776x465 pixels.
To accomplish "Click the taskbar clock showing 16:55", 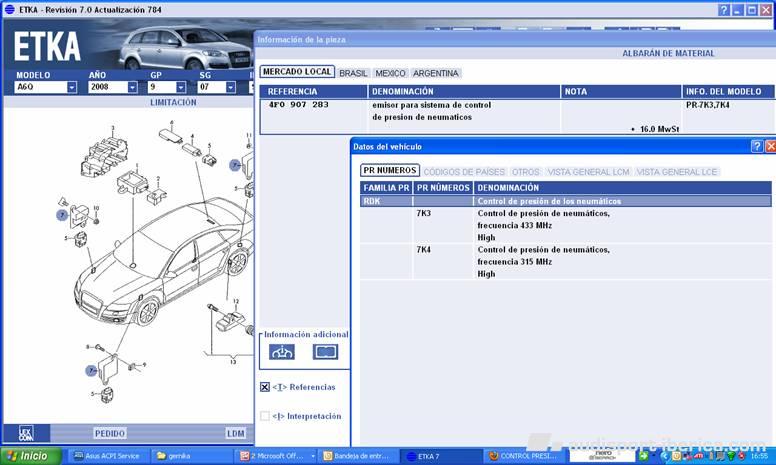I will 759,456.
